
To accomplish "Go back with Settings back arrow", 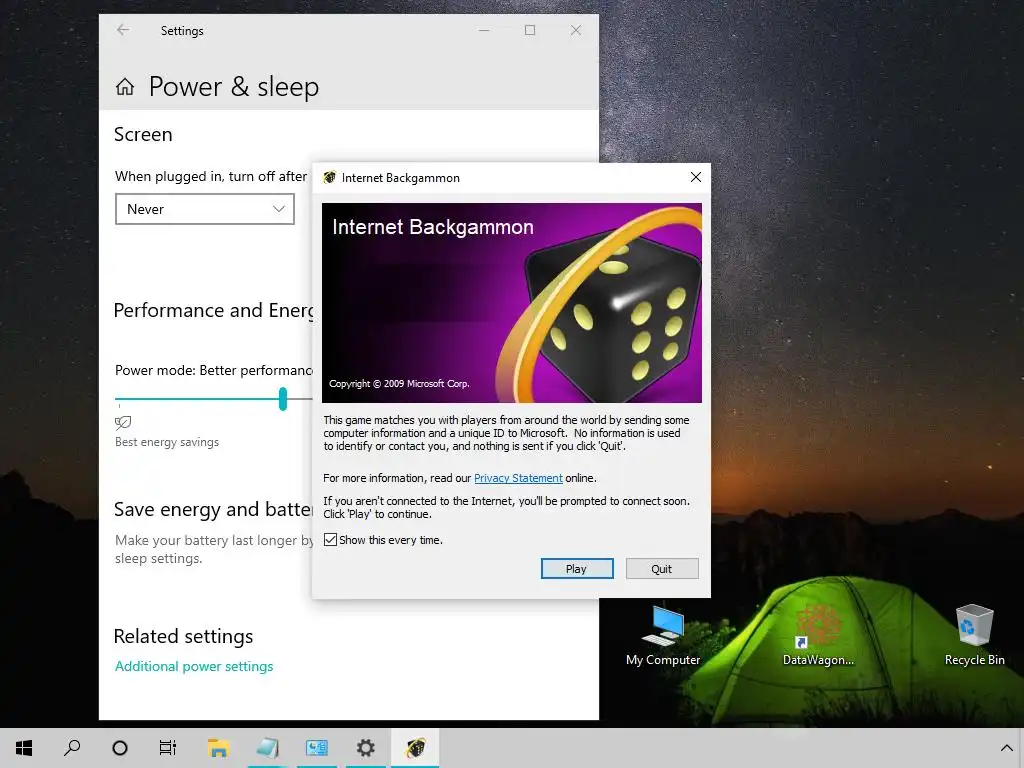I will point(123,30).
